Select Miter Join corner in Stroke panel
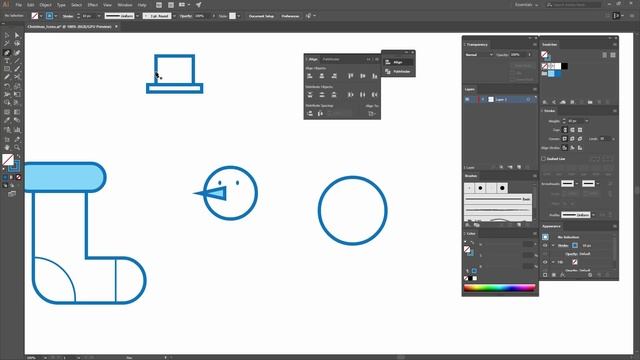This screenshot has height=360, width=640. point(565,139)
